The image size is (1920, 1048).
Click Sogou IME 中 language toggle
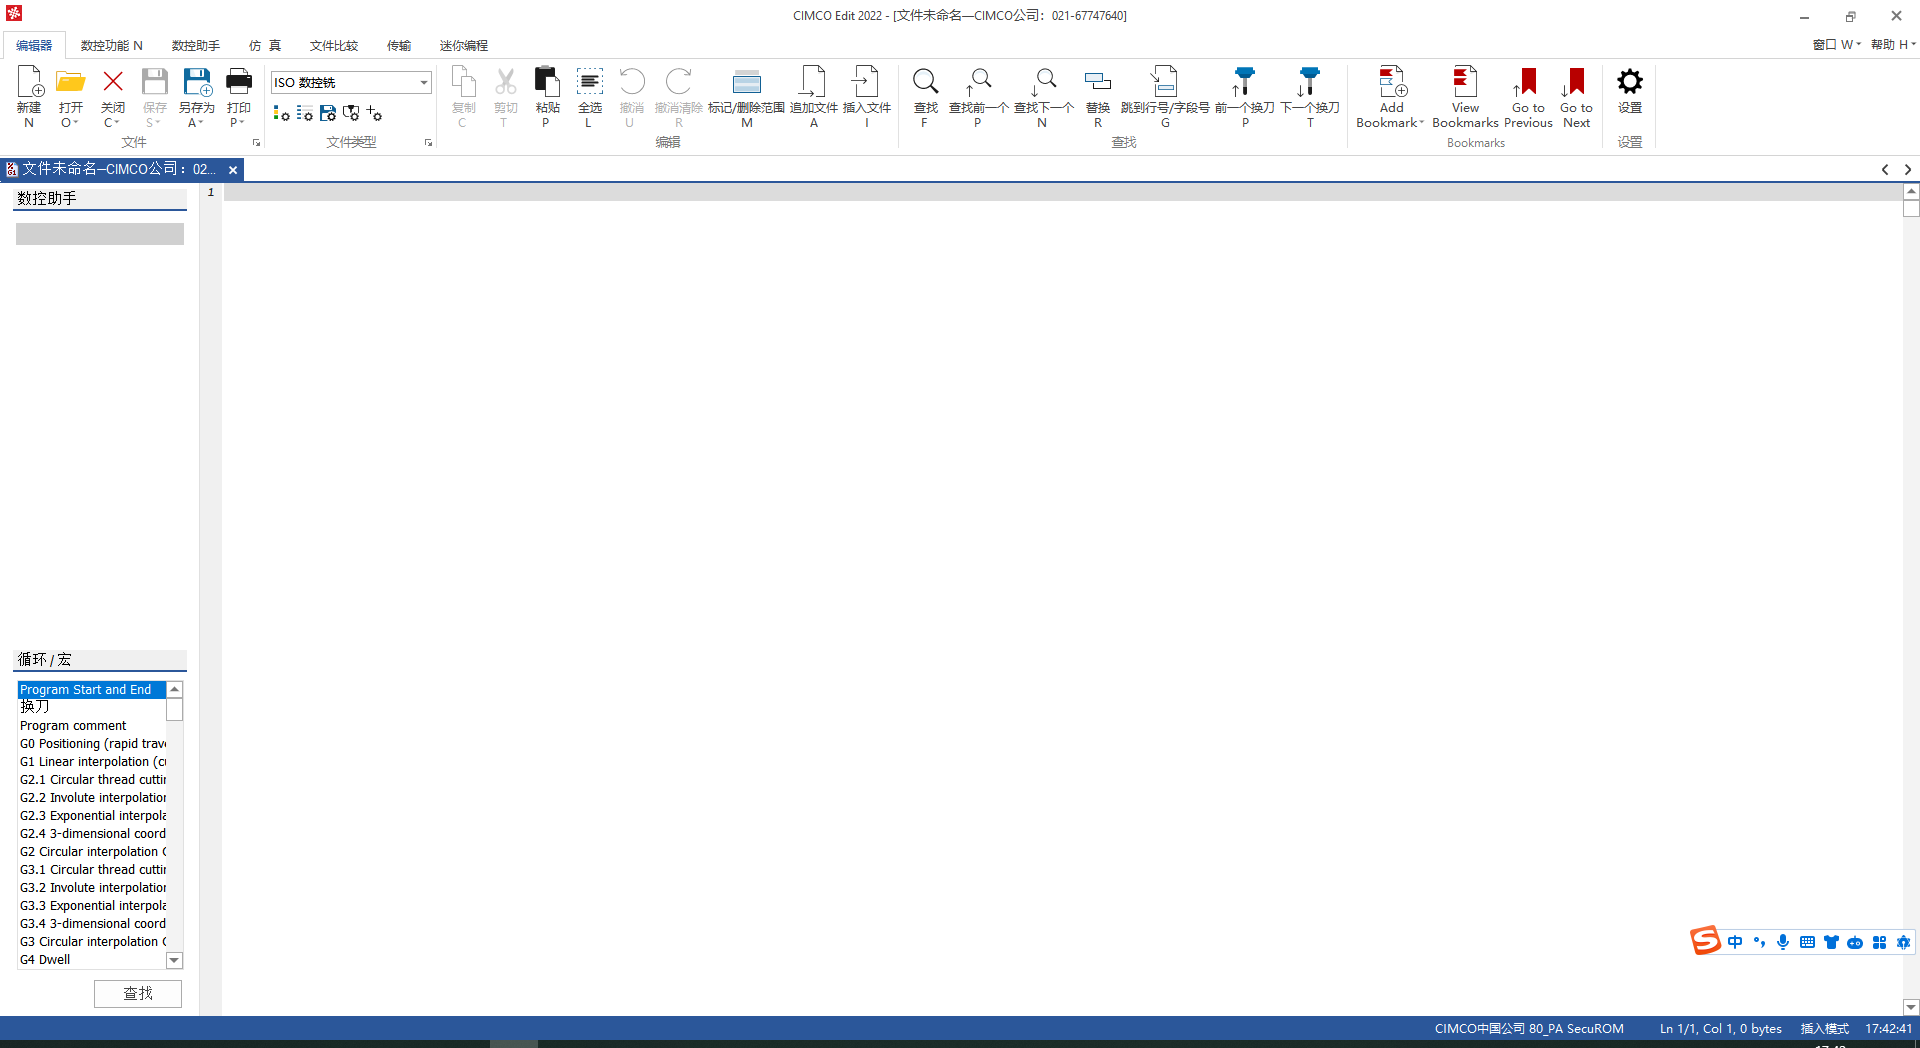coord(1734,942)
